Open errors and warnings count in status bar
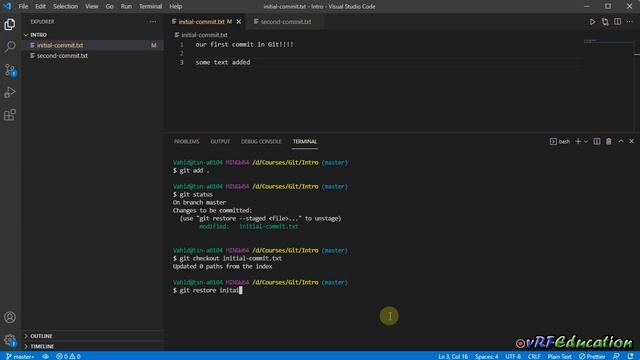 68,356
